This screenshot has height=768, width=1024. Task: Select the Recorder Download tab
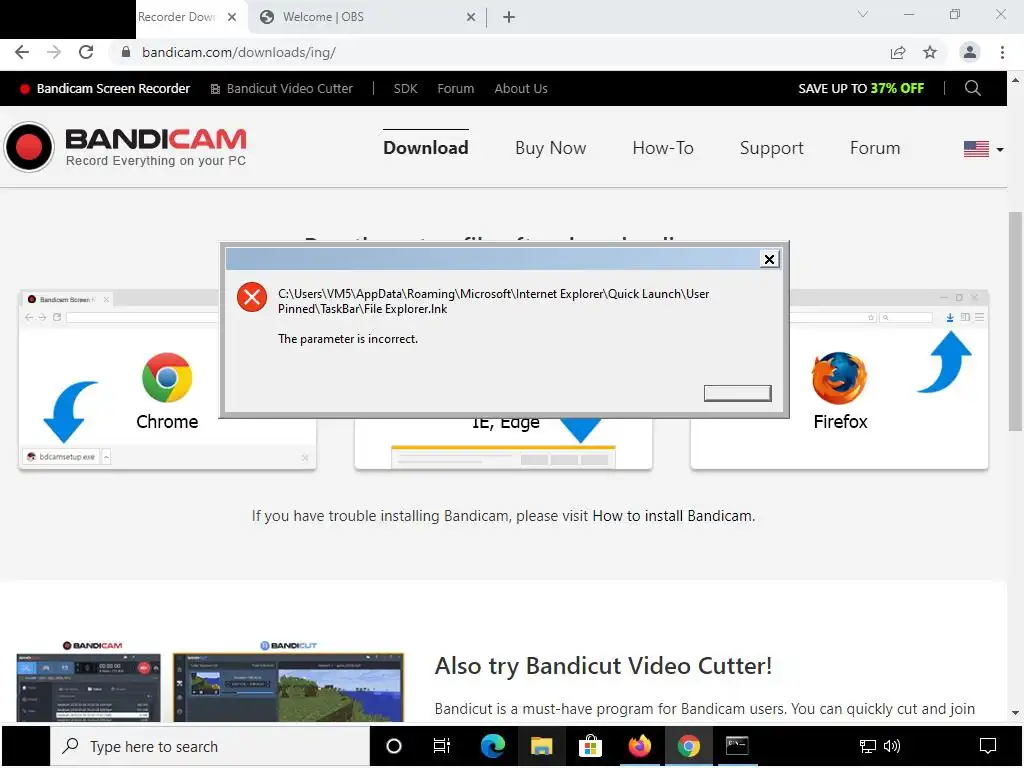pyautogui.click(x=176, y=17)
